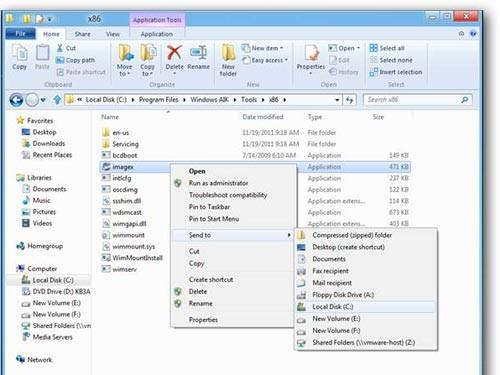Viewport: 500px width, 375px height.
Task: Switch to the Application tab
Action: (x=157, y=34)
